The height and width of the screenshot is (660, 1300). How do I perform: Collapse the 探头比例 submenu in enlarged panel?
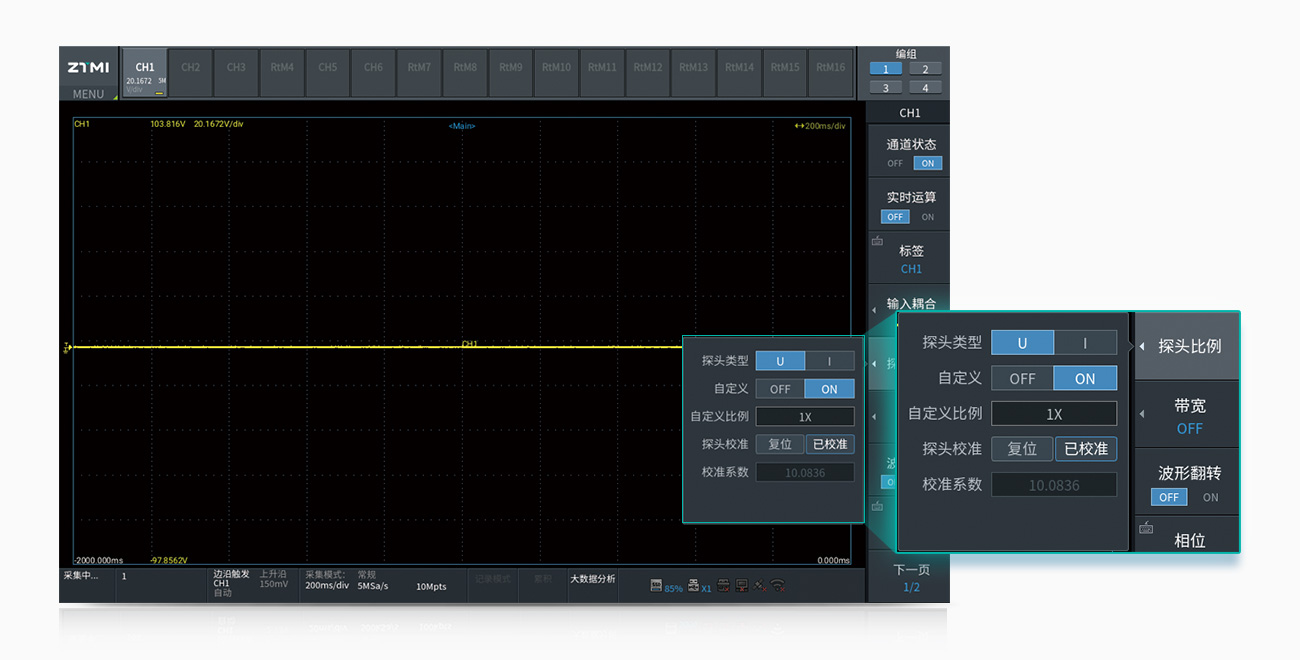(x=1188, y=346)
